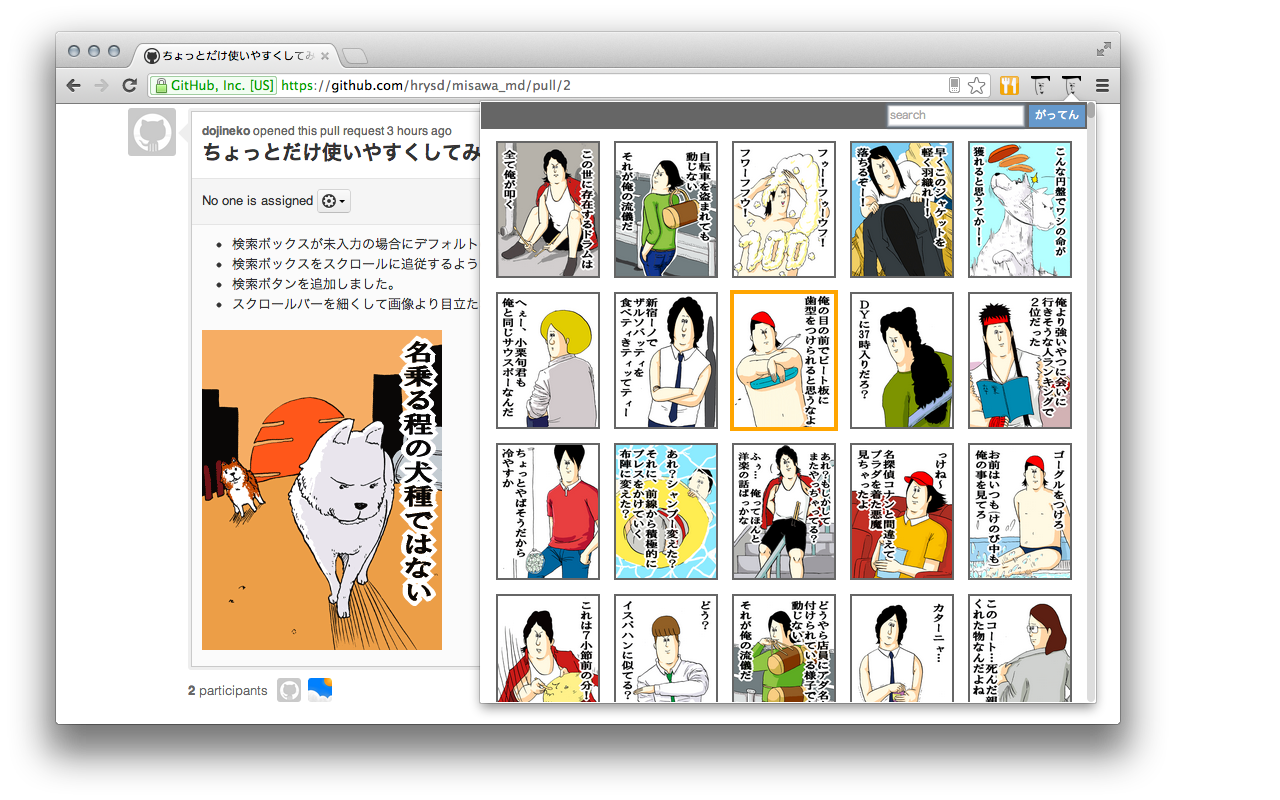Click the 検索ボタンを追加しました bullet text
Image resolution: width=1280 pixels, height=800 pixels.
pyautogui.click(x=315, y=284)
